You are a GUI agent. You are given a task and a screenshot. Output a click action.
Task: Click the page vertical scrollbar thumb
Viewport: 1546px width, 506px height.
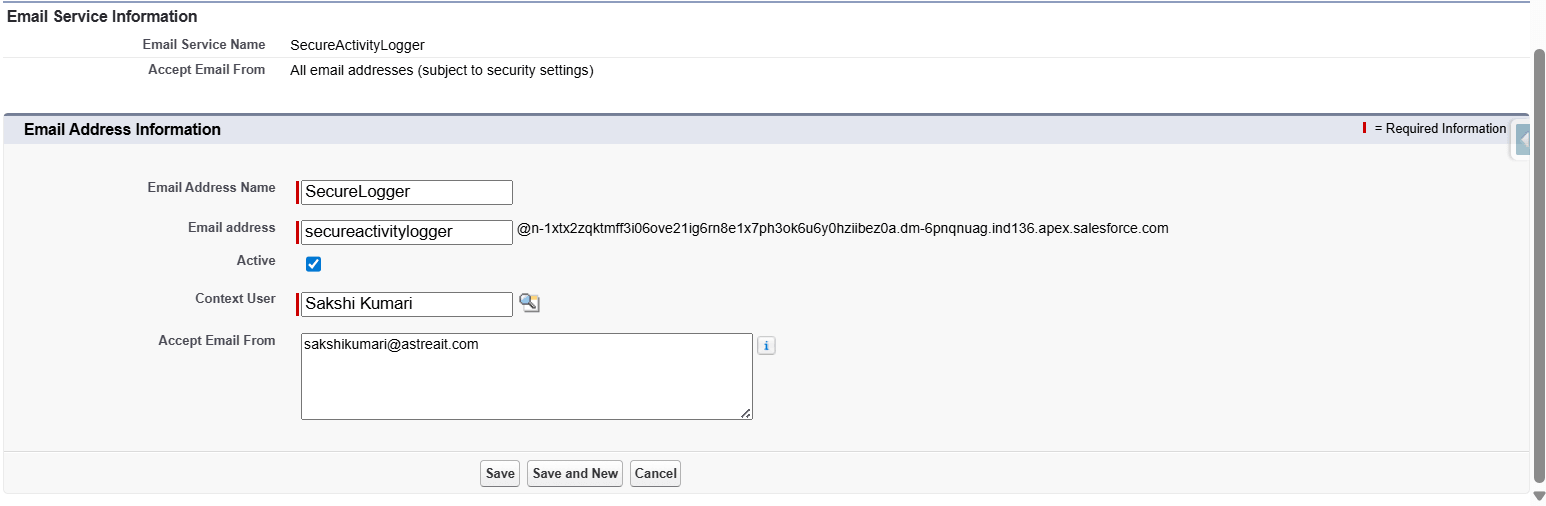1539,267
